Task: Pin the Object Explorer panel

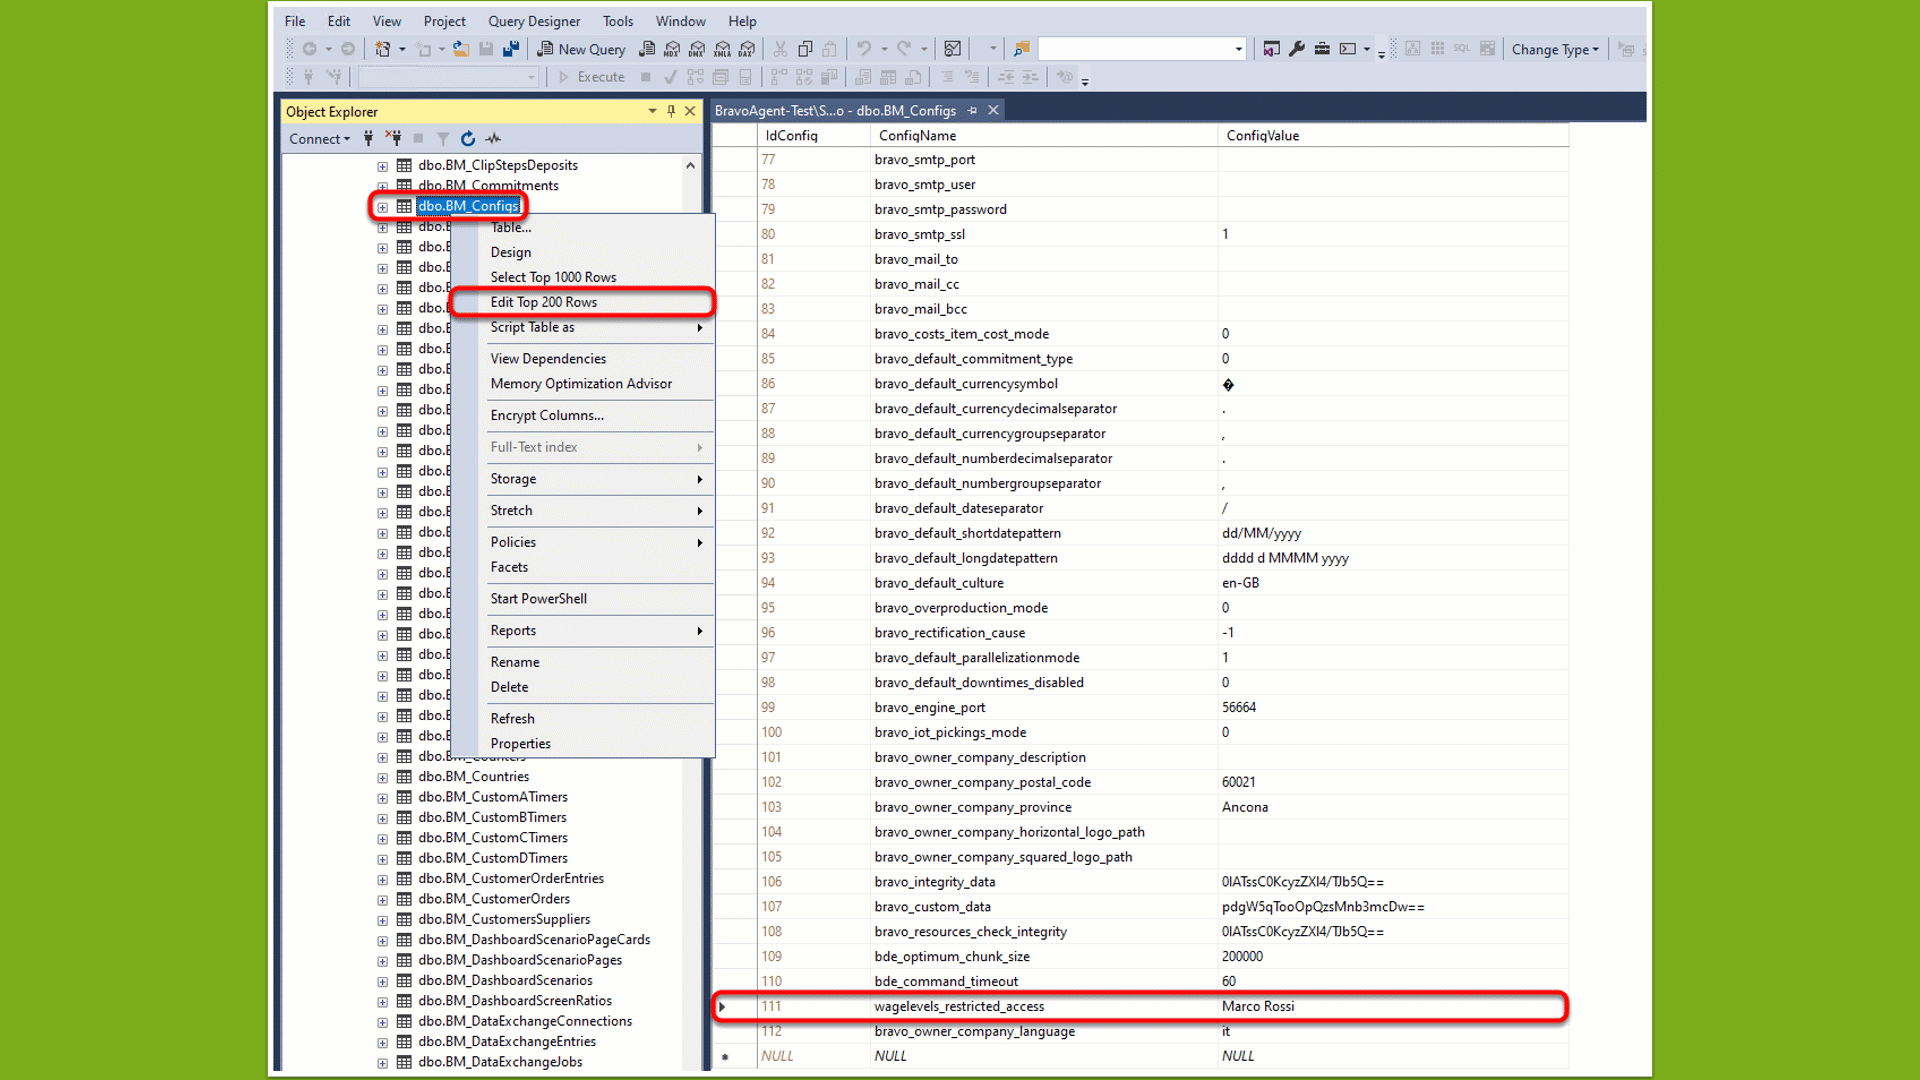Action: [671, 111]
